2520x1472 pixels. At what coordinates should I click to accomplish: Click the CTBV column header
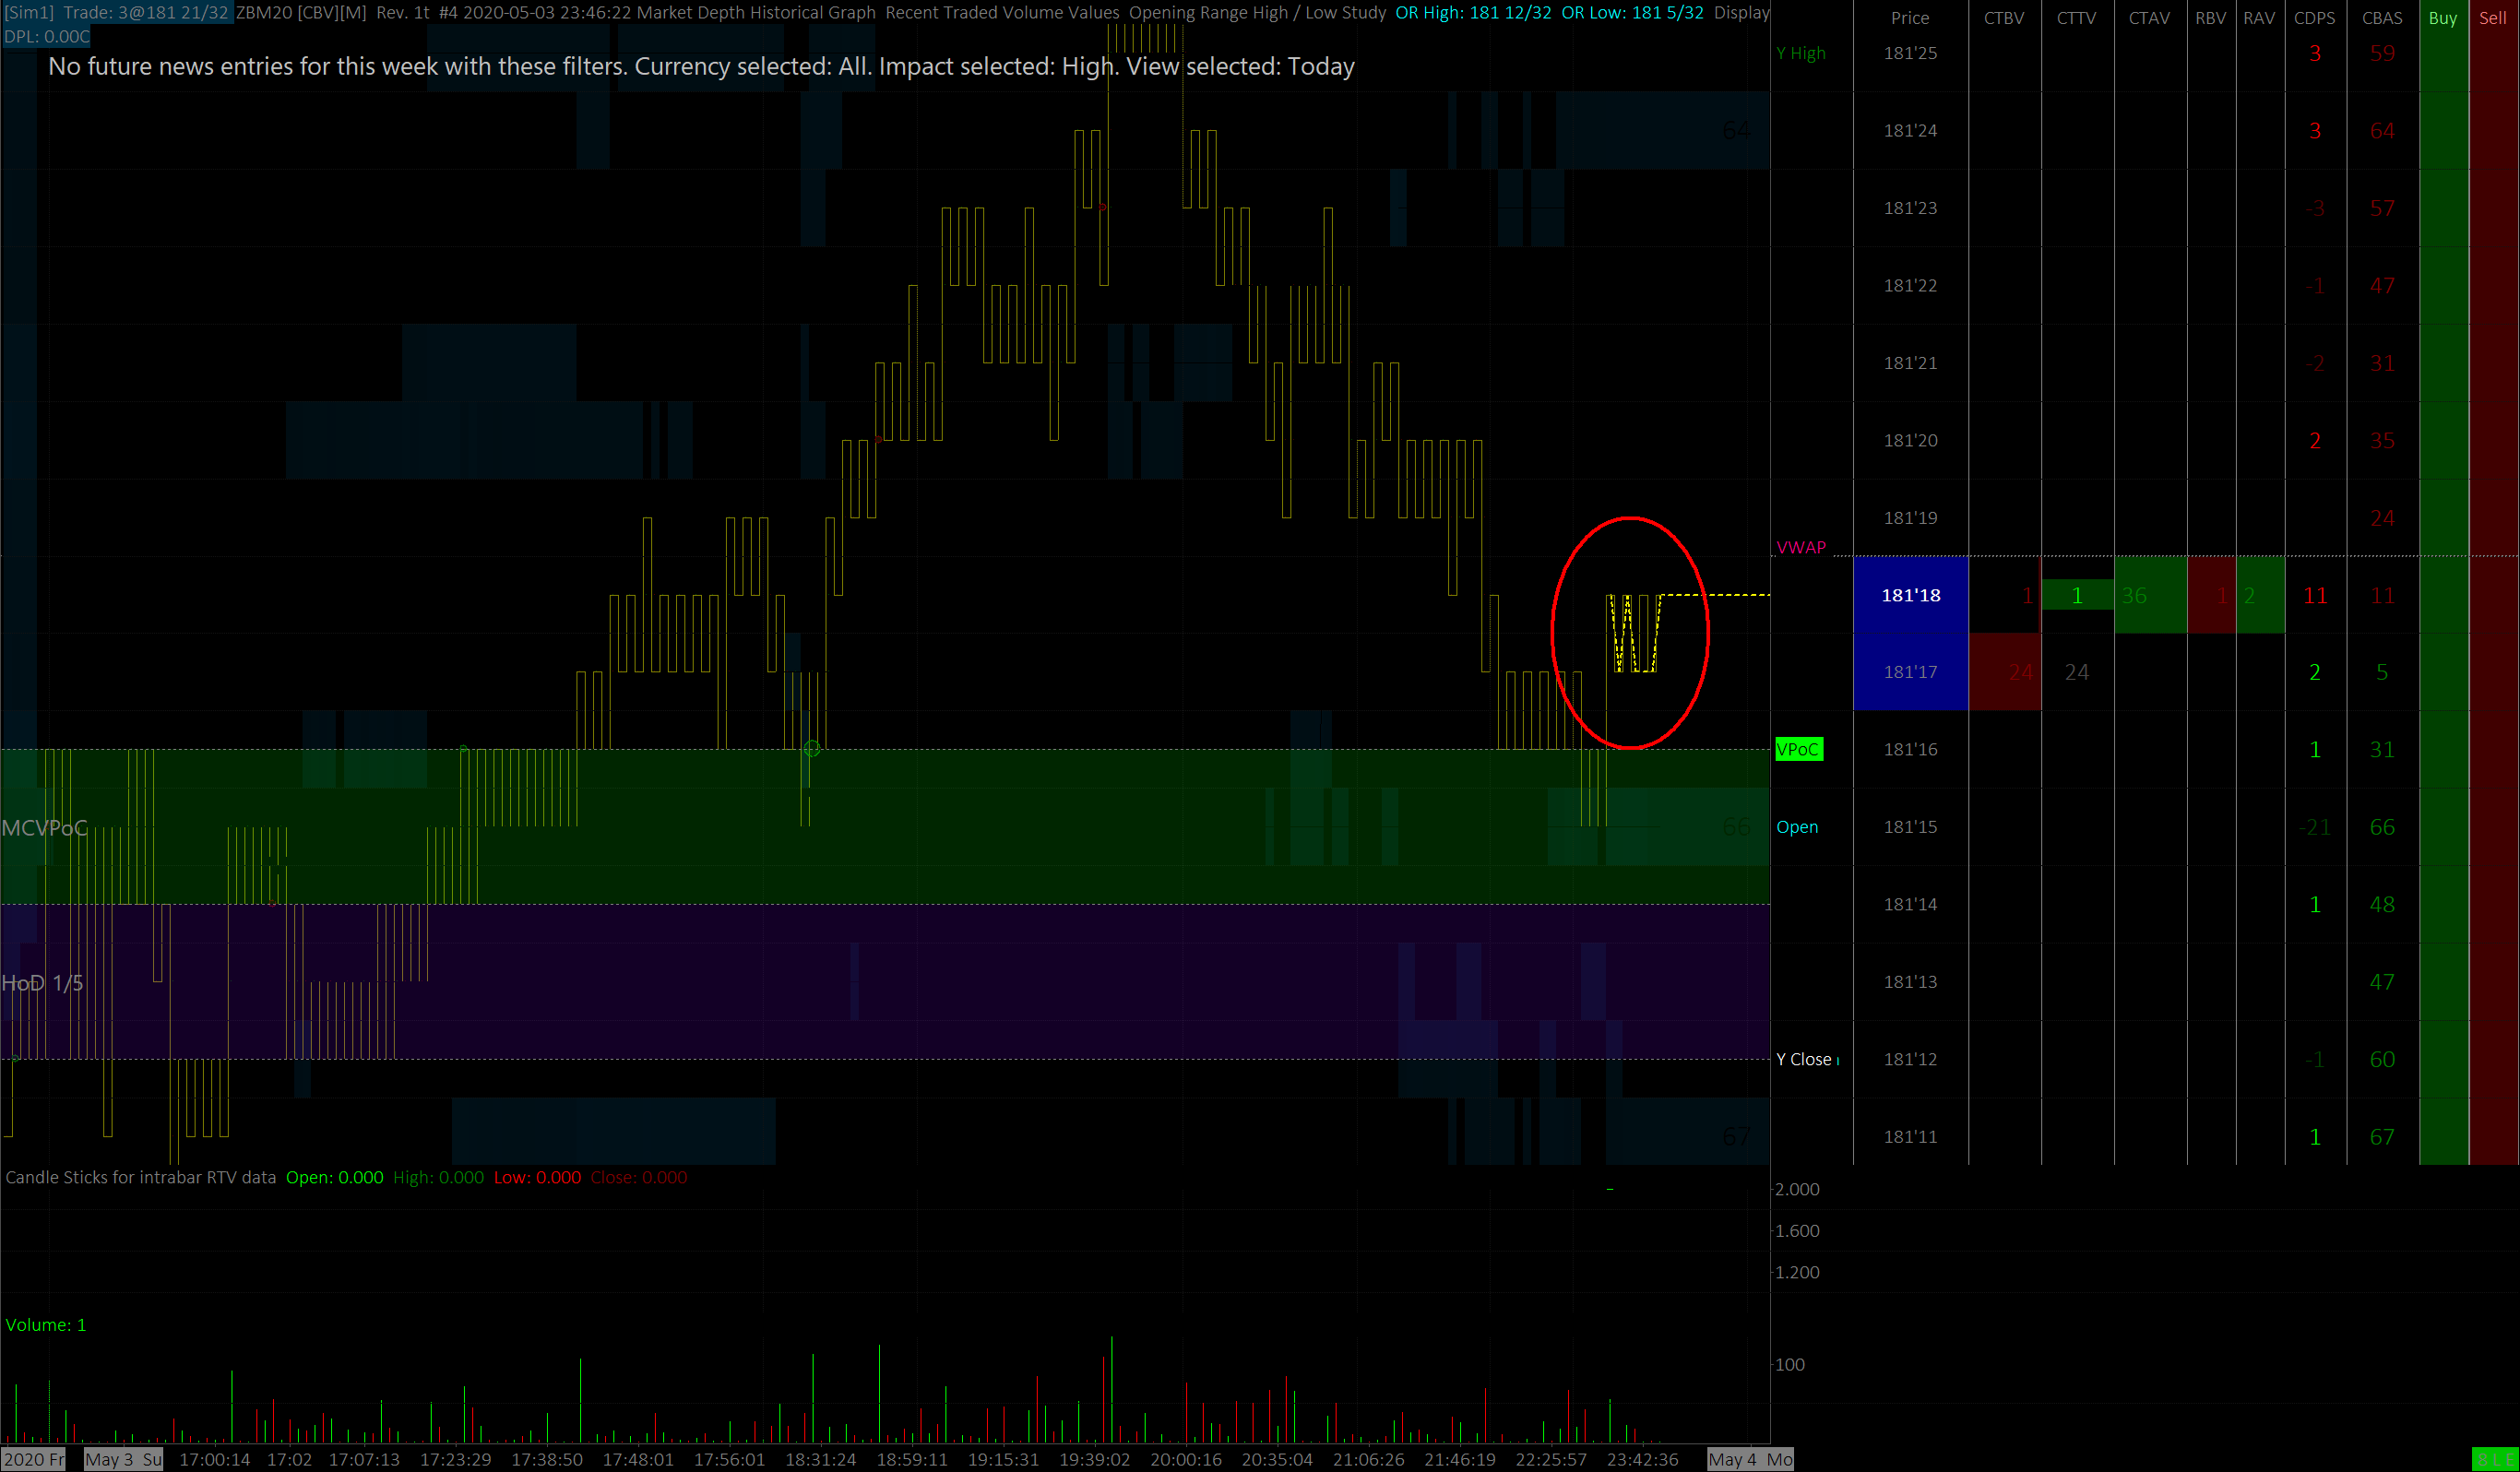pos(2003,18)
